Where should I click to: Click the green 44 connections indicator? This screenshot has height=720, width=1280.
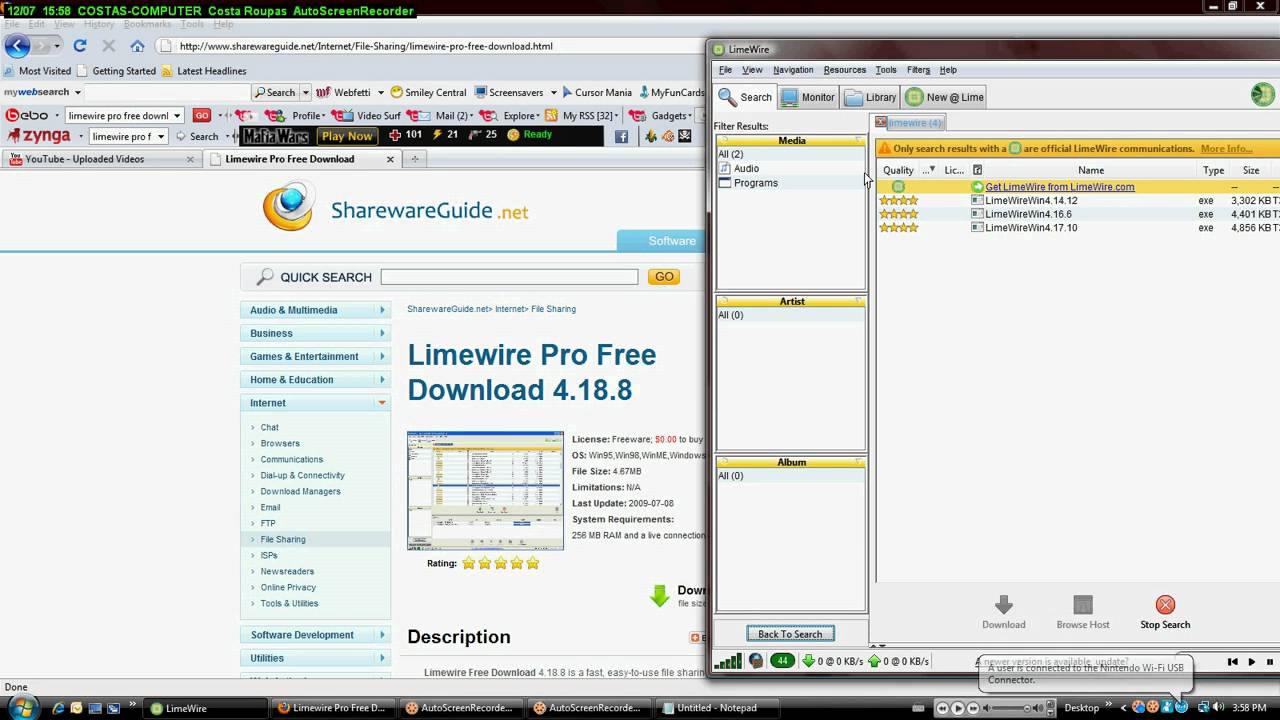pyautogui.click(x=782, y=660)
